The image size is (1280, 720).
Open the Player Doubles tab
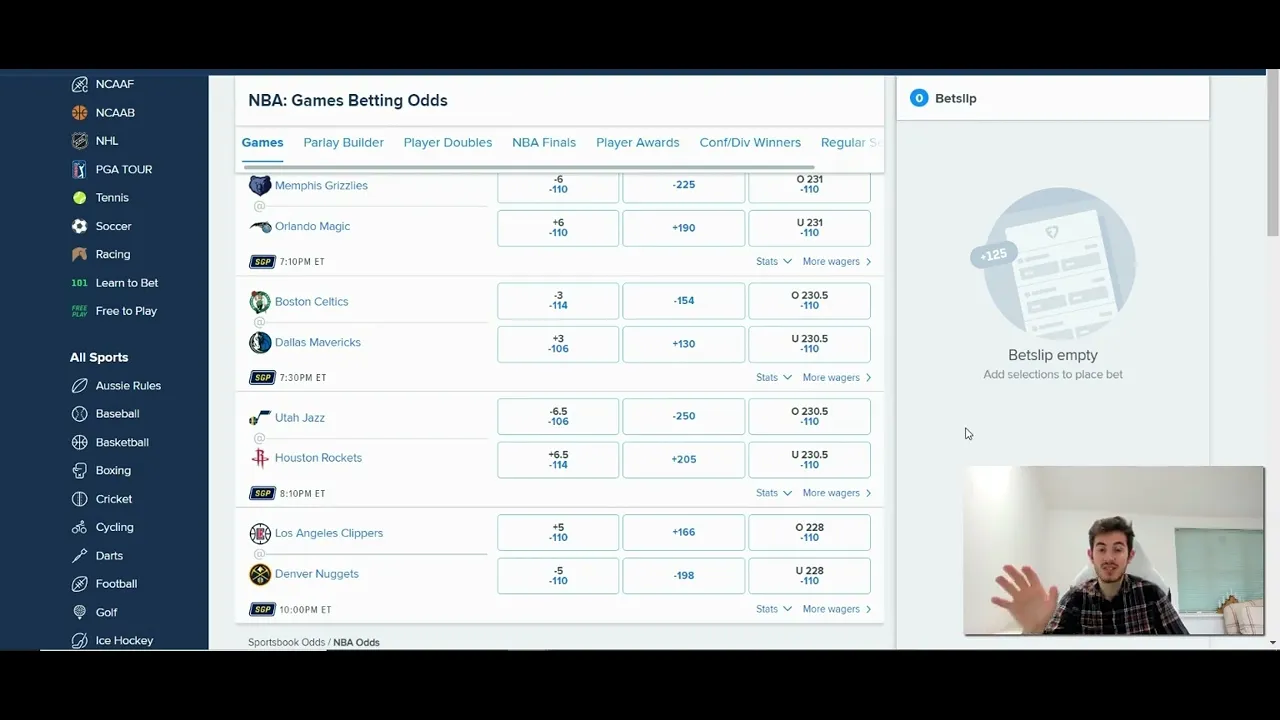[447, 142]
